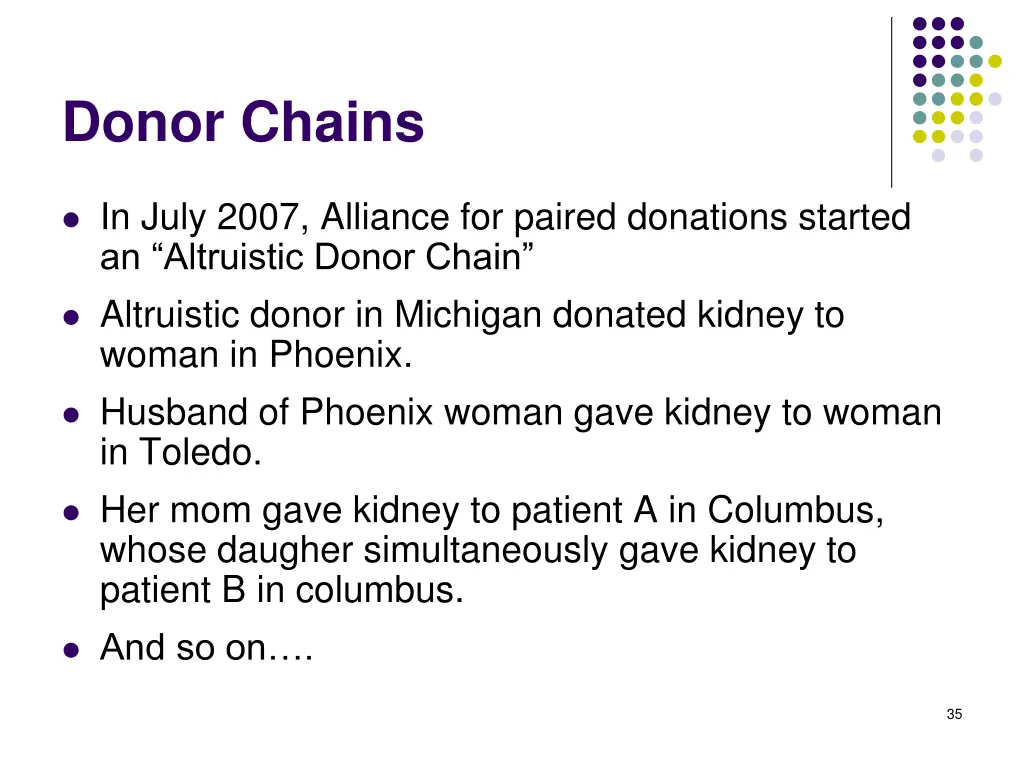1024x768 pixels.
Task: Click the quoted phrase "Altruistic Donor Chain"
Action: 343,258
